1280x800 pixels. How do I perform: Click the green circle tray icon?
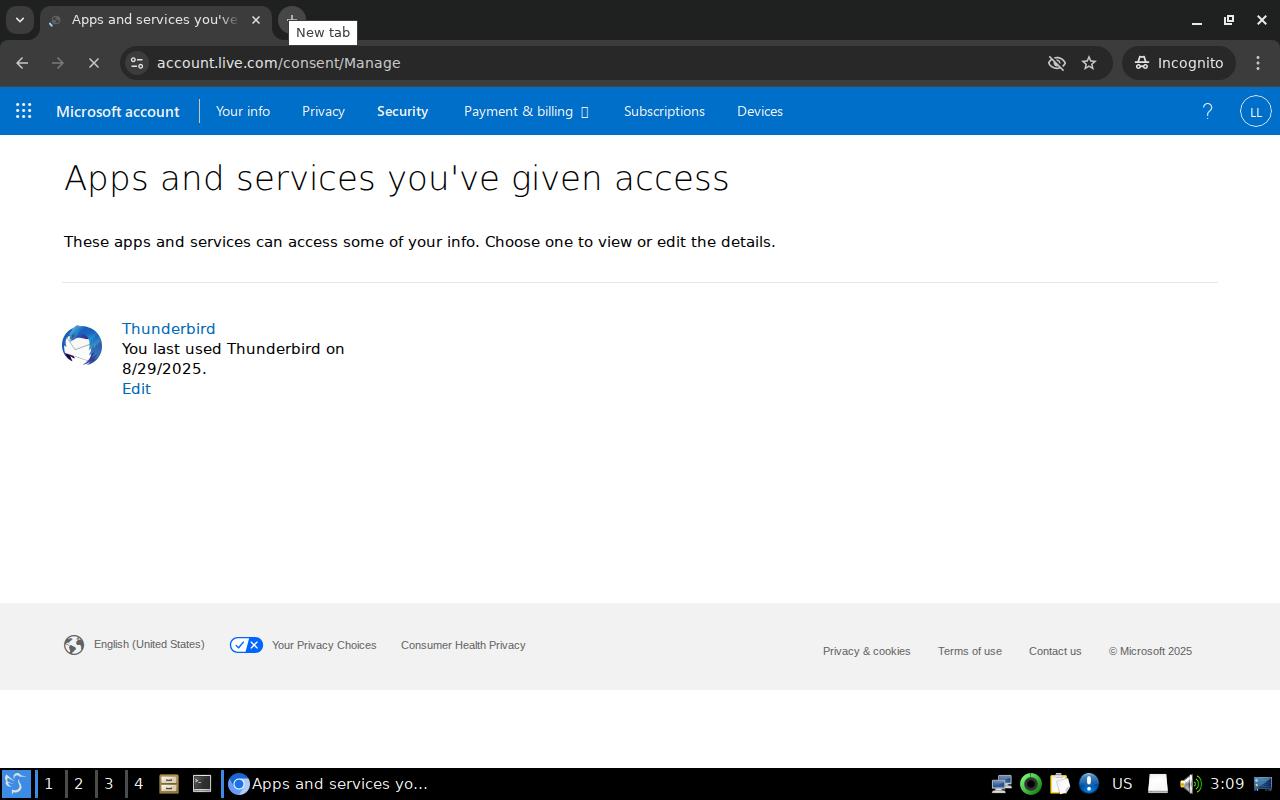pos(1030,784)
